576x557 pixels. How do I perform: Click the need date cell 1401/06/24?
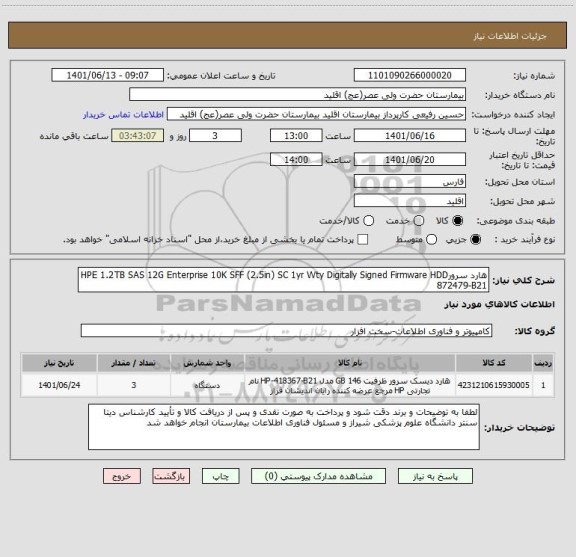click(59, 385)
